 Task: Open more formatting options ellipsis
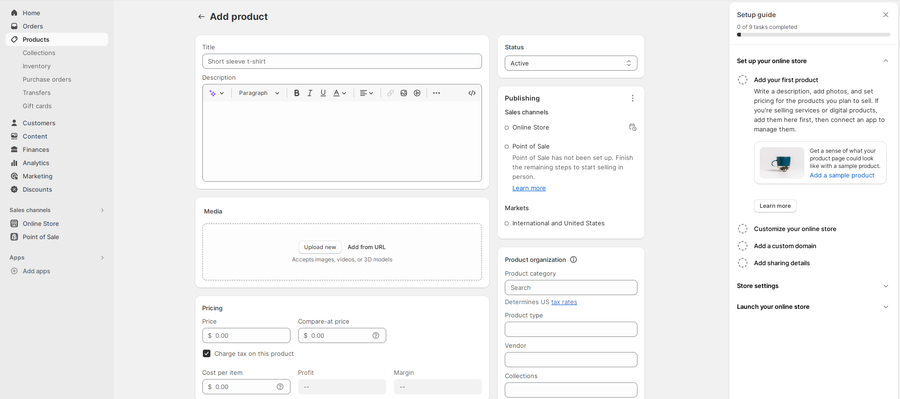(436, 93)
